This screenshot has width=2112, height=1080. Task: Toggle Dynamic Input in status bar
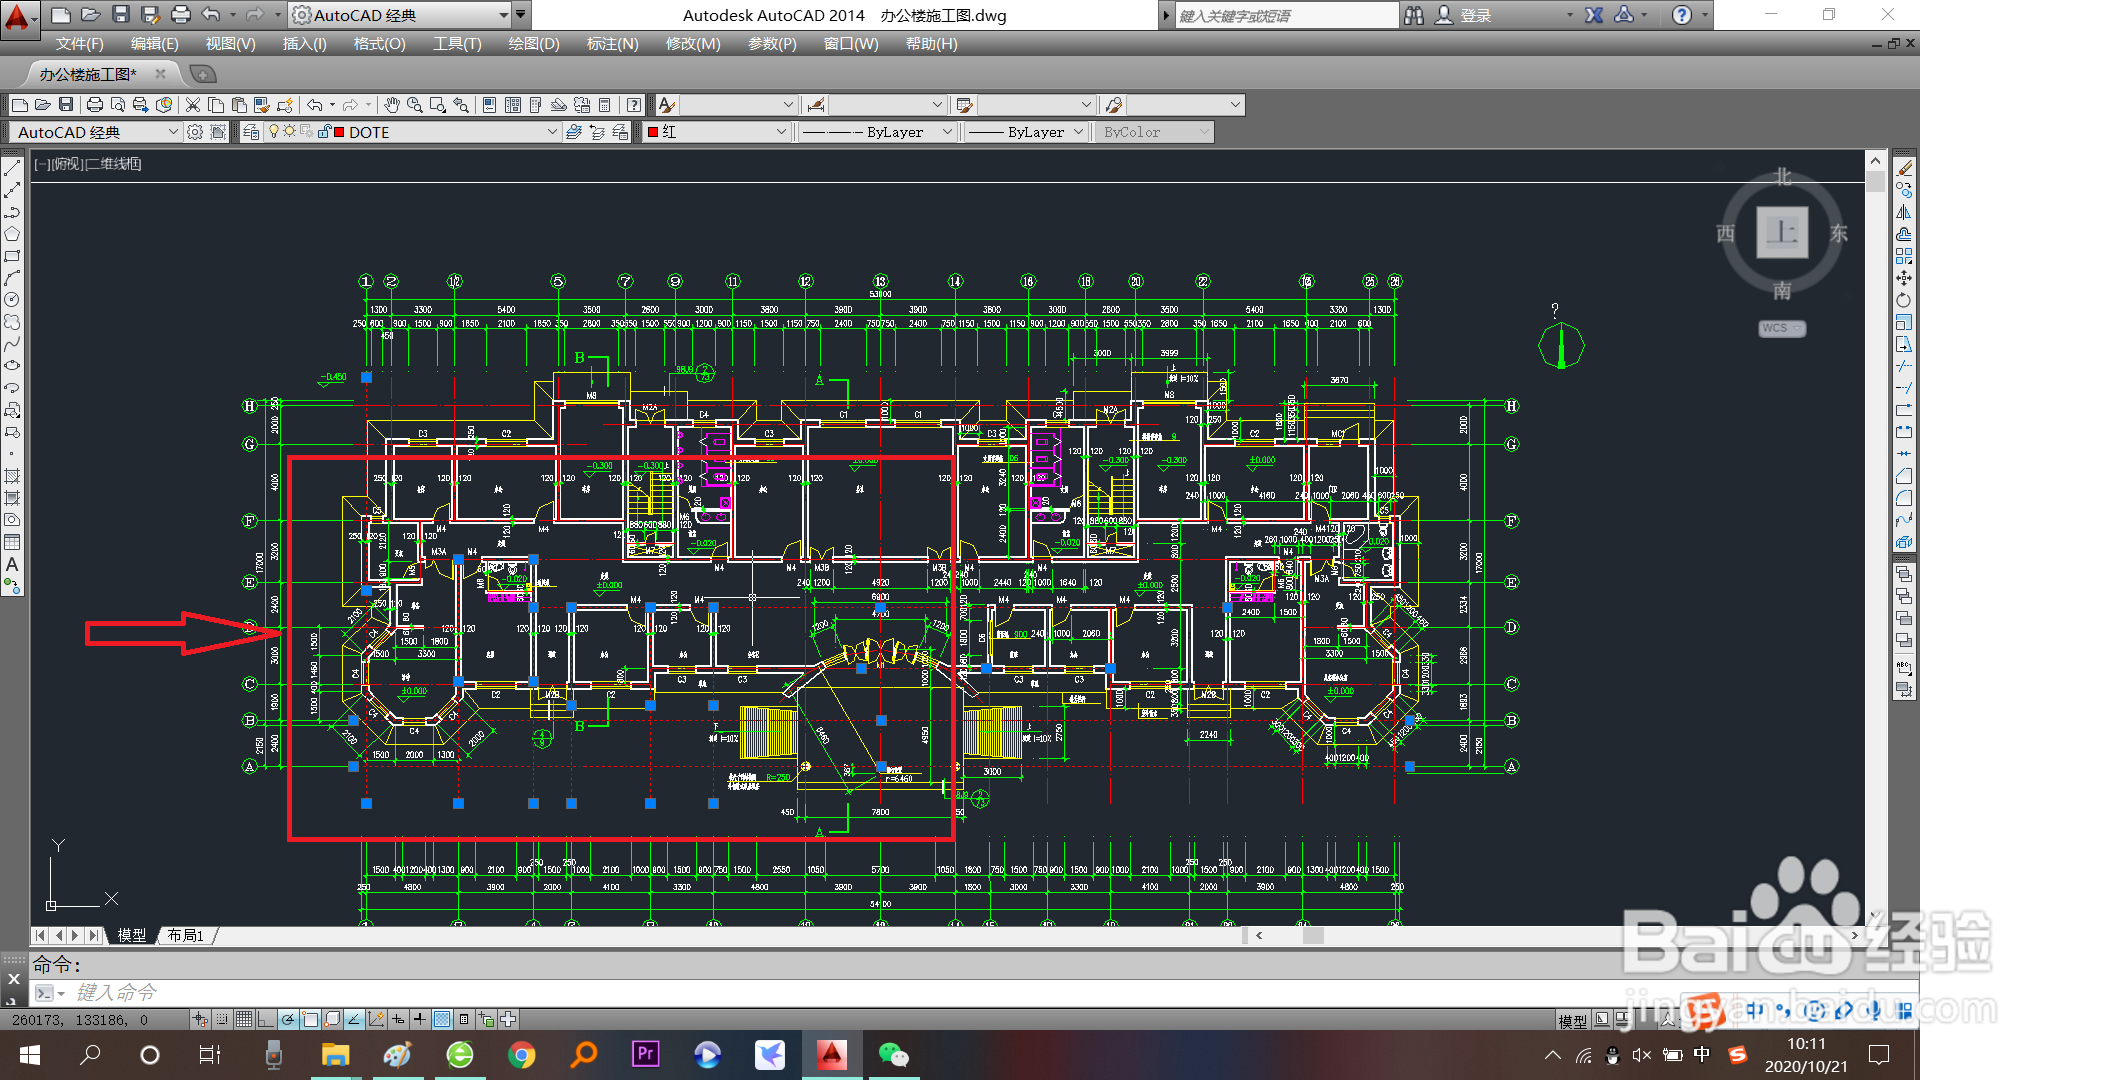coord(398,1019)
